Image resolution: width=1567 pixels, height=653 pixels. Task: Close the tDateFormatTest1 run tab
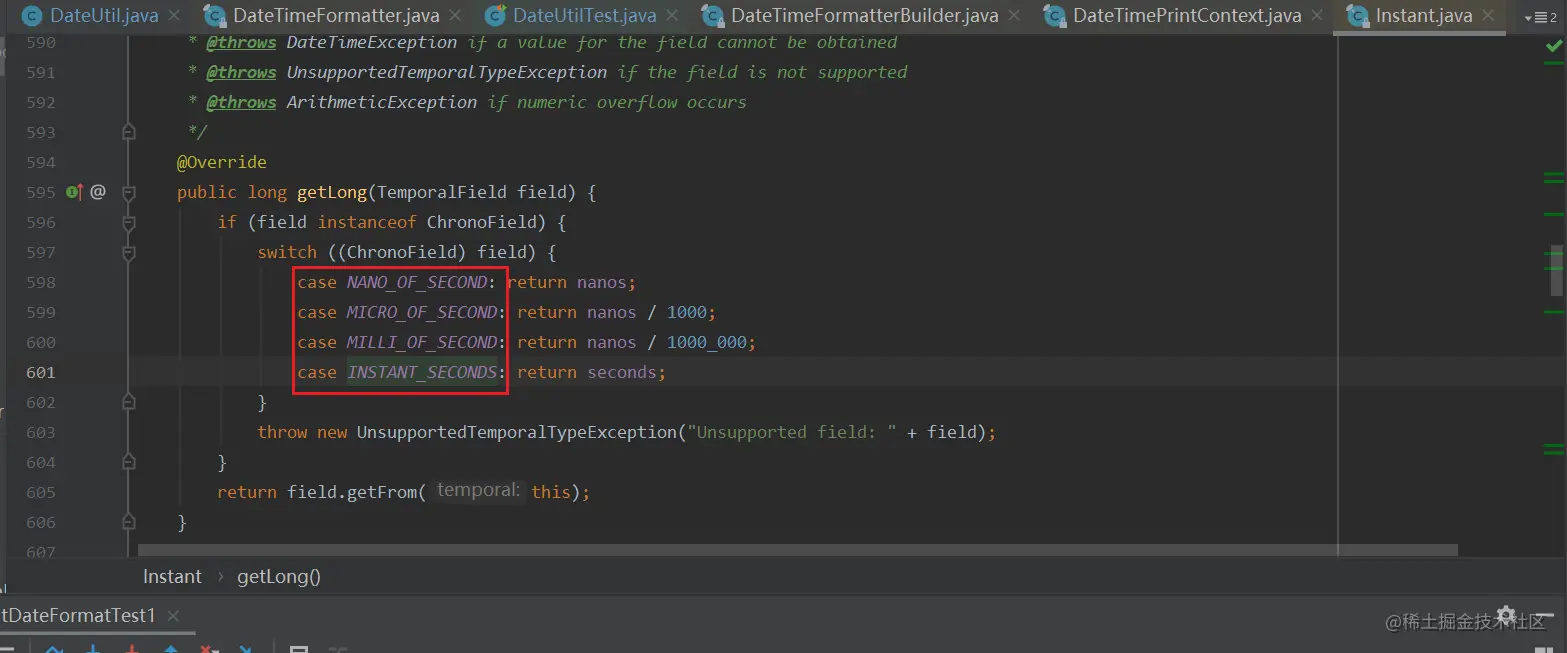point(173,616)
